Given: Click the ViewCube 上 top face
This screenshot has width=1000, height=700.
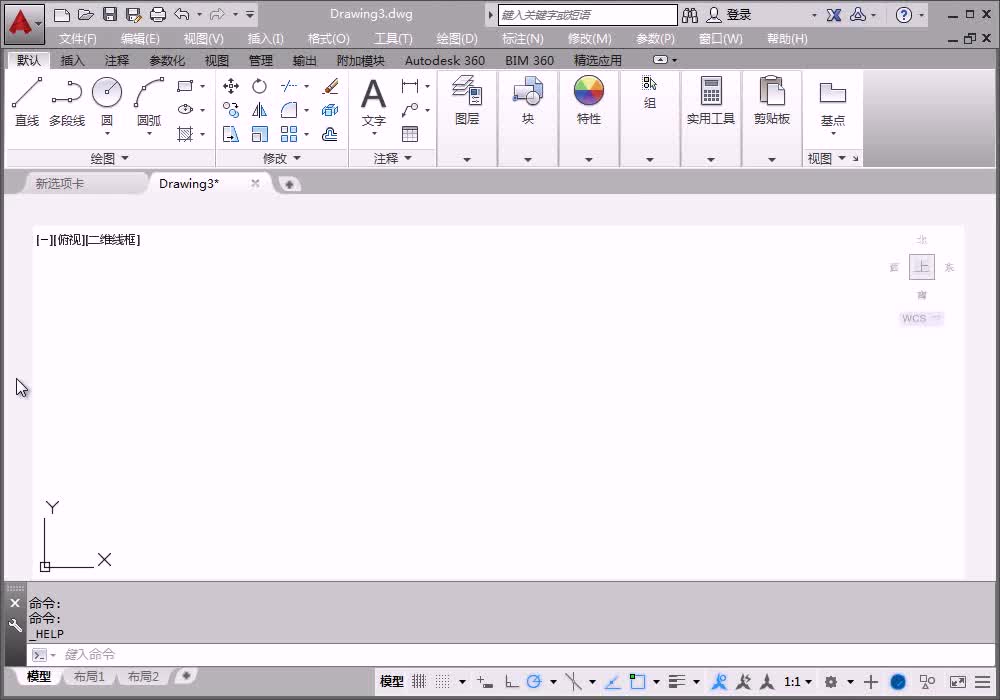Looking at the screenshot, I should click(x=922, y=267).
